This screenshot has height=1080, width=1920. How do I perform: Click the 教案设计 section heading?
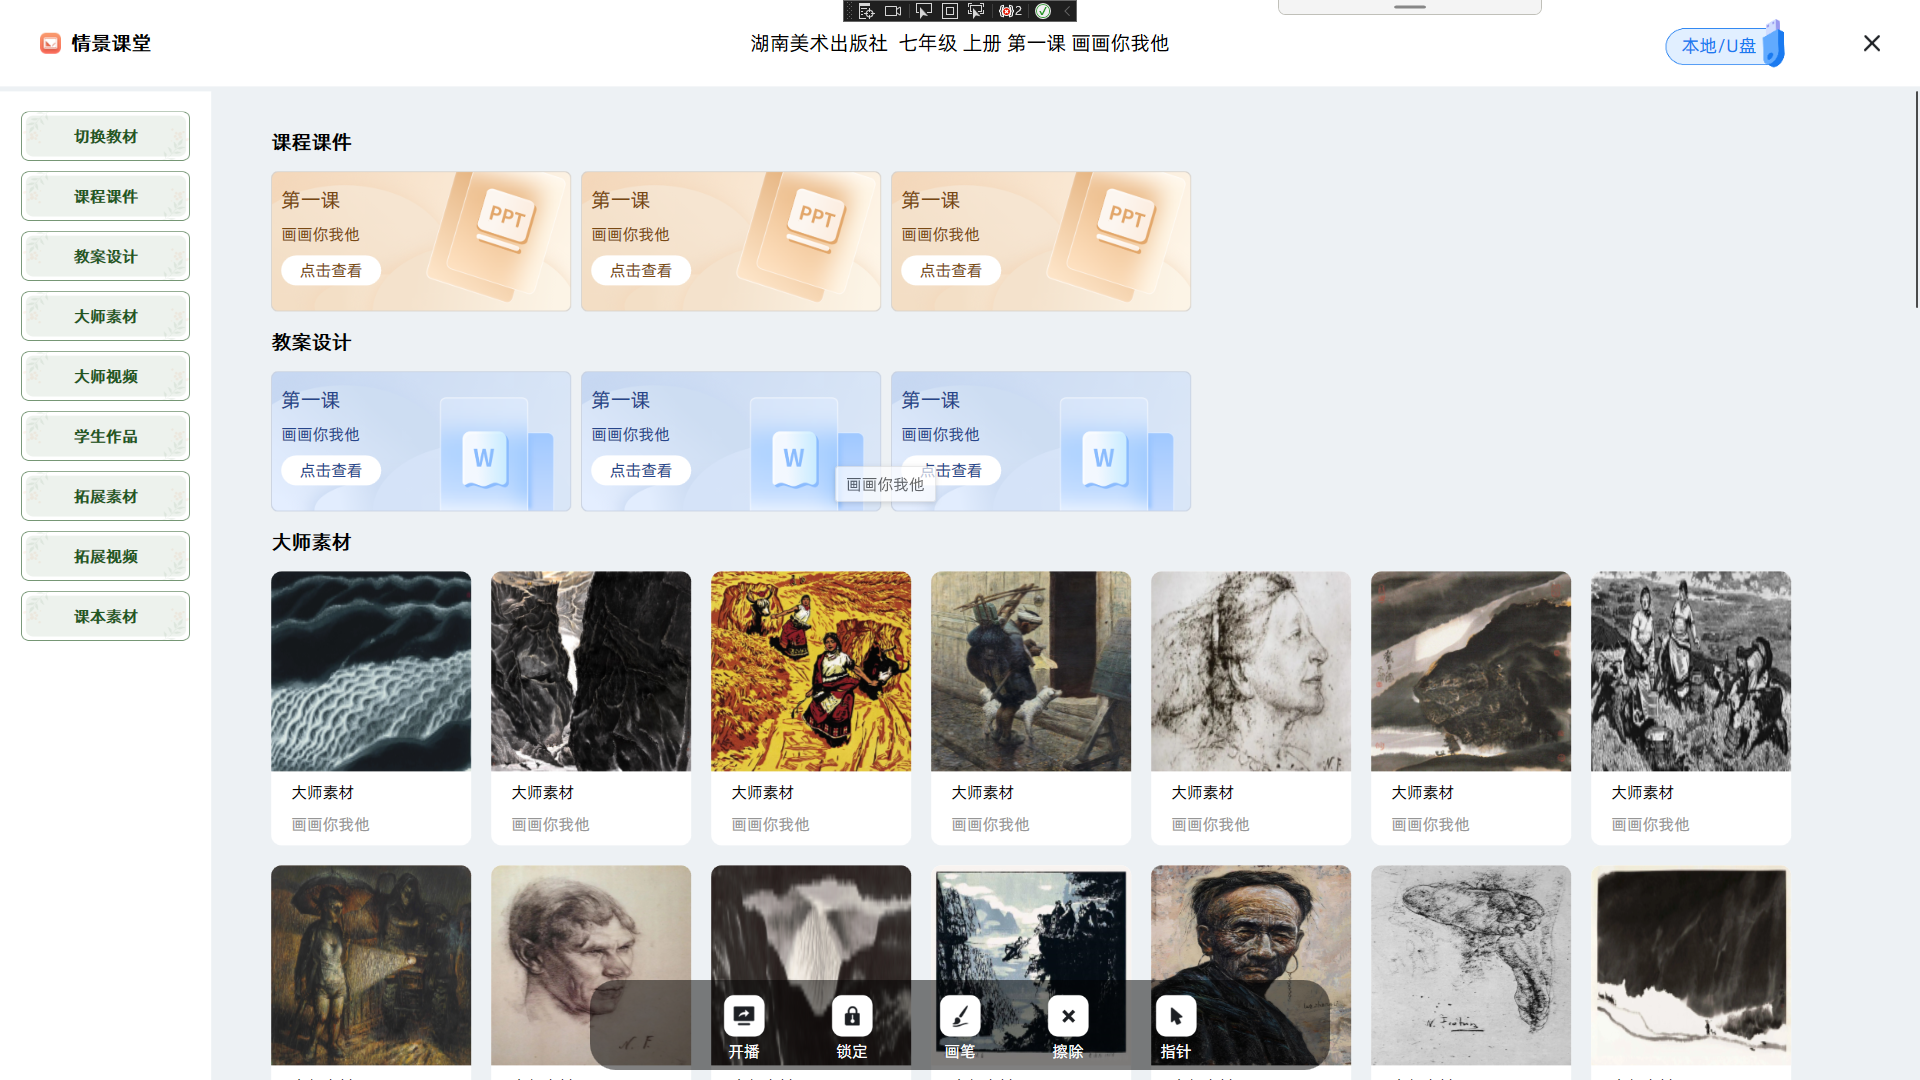pos(311,342)
